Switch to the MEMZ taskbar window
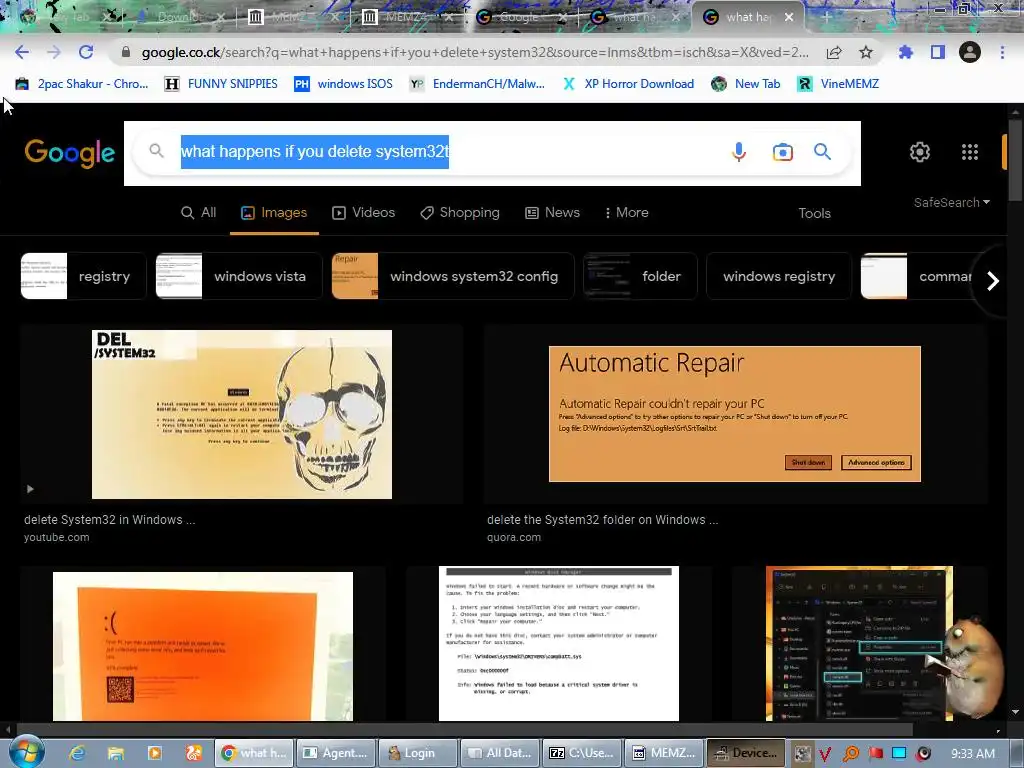This screenshot has width=1024, height=768. click(664, 753)
